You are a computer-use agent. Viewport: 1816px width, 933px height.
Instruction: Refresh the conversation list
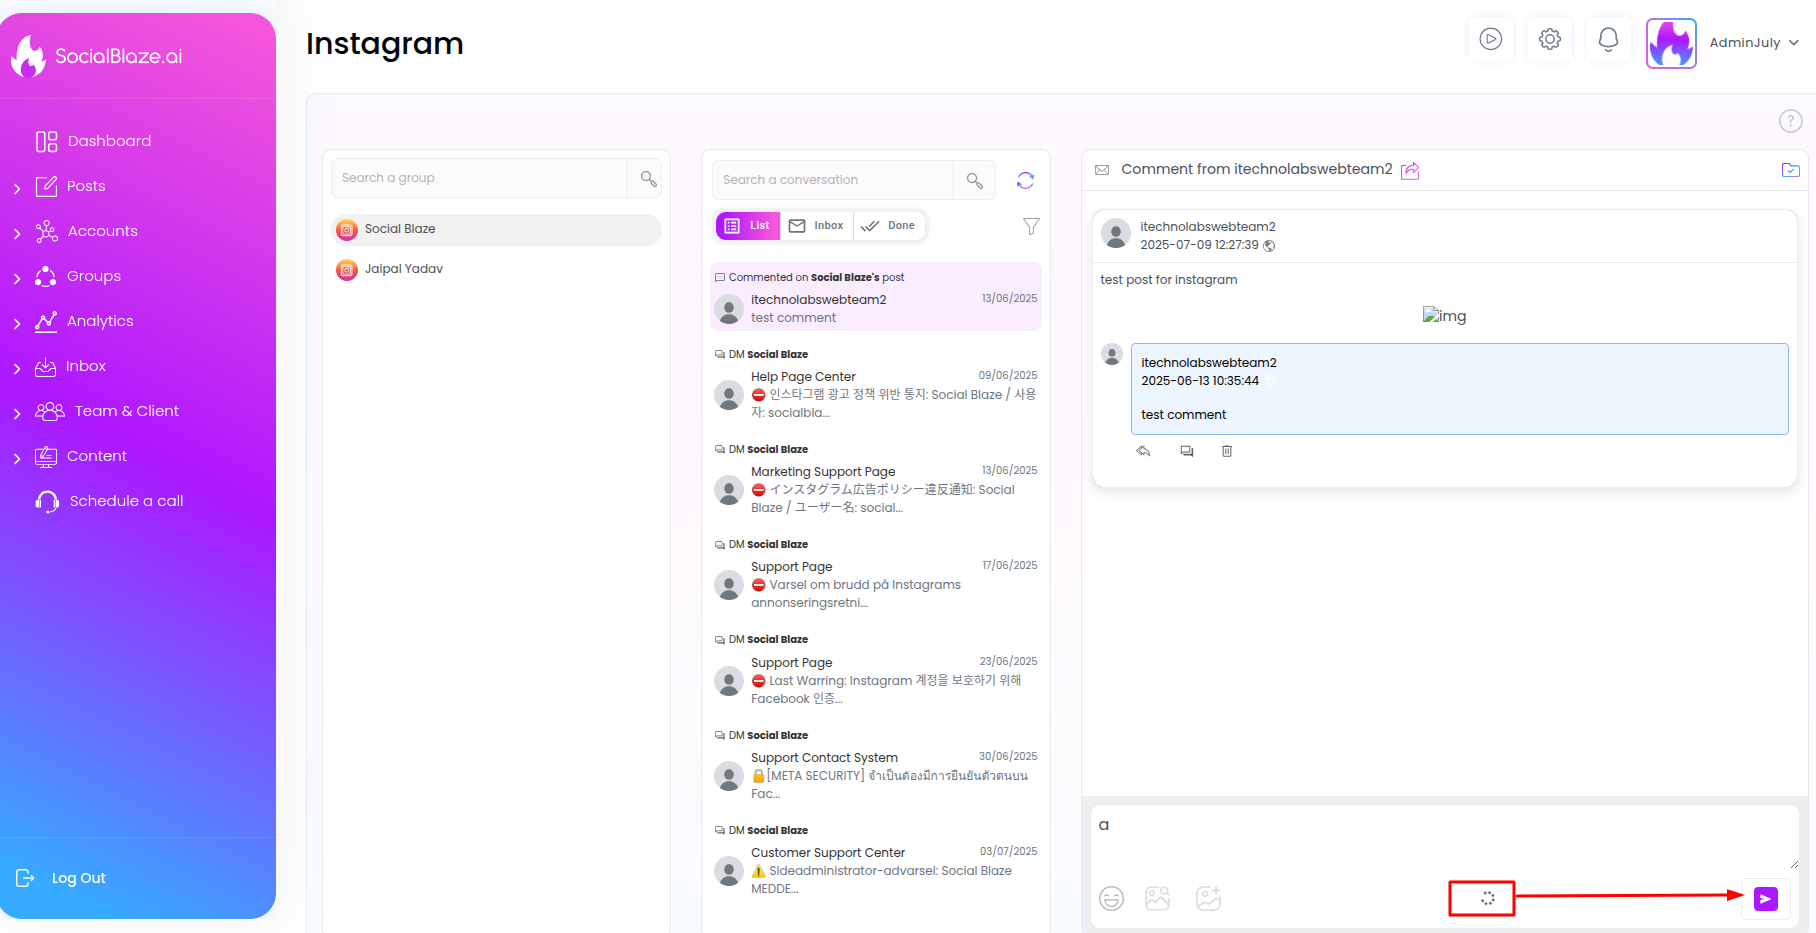point(1025,180)
